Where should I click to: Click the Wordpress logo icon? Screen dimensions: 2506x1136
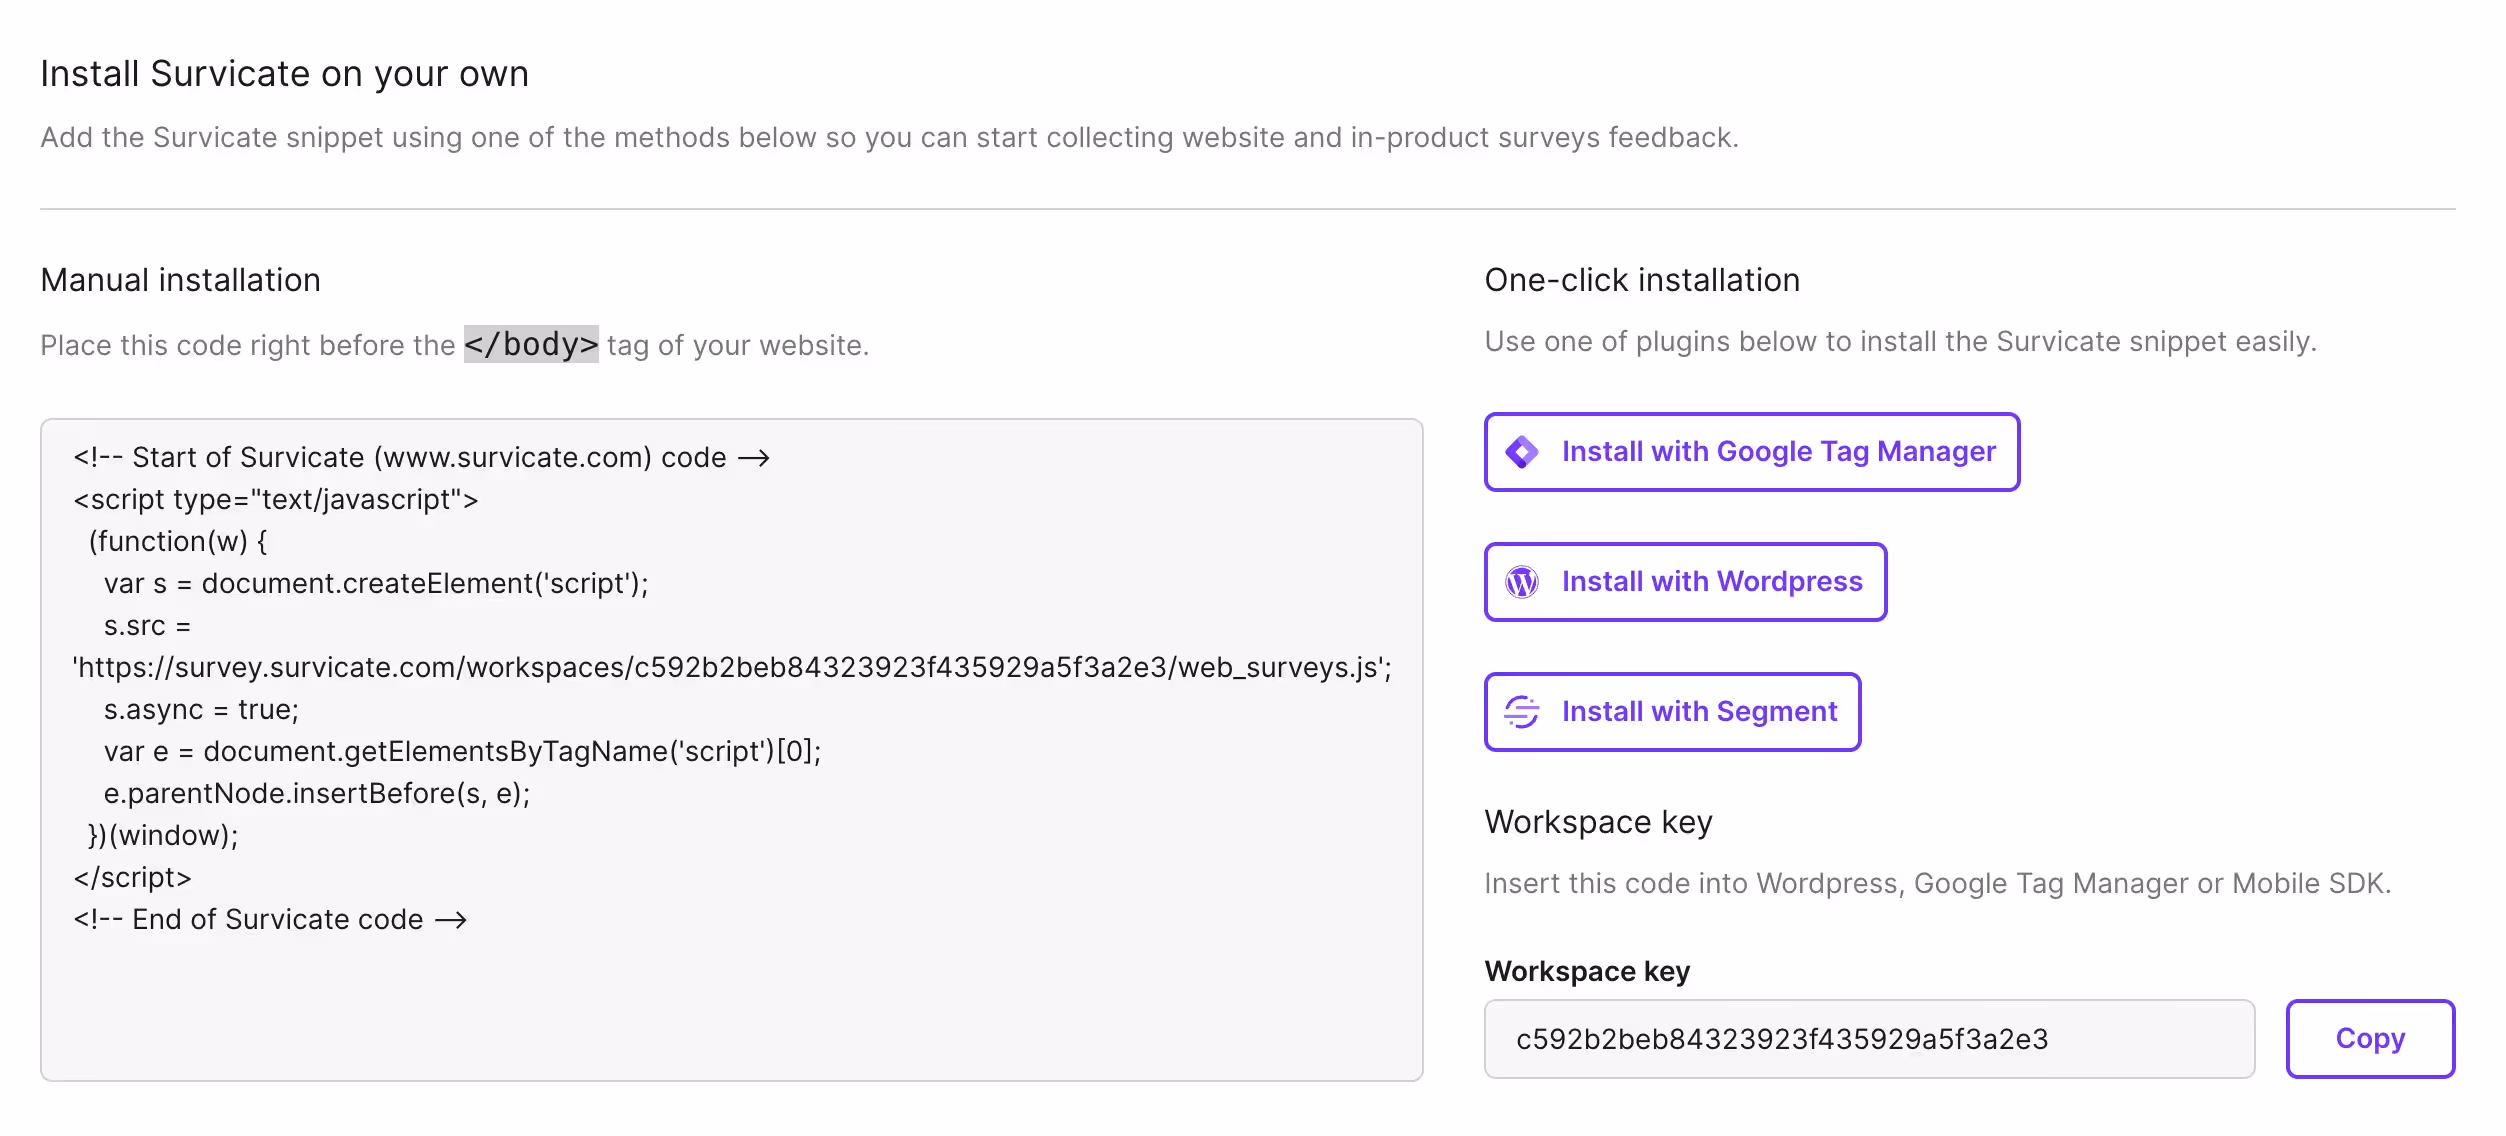click(x=1522, y=582)
